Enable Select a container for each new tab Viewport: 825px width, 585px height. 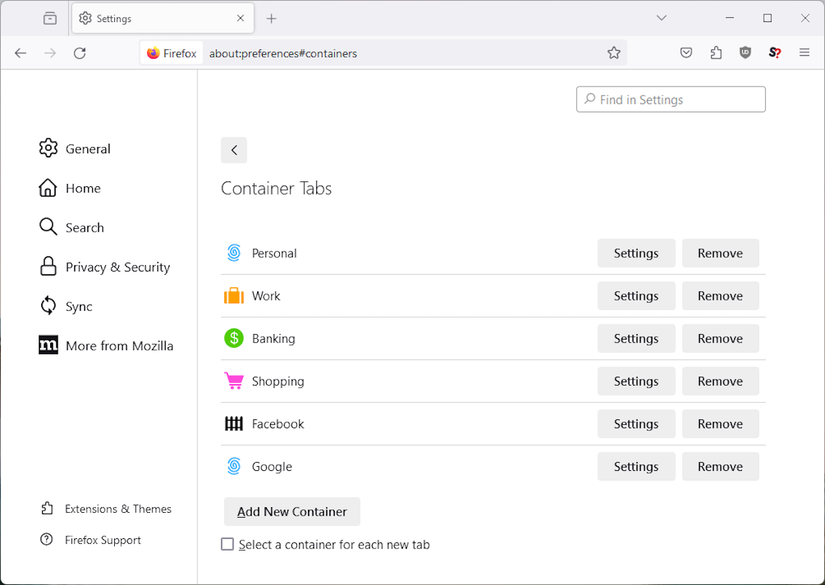(x=228, y=544)
